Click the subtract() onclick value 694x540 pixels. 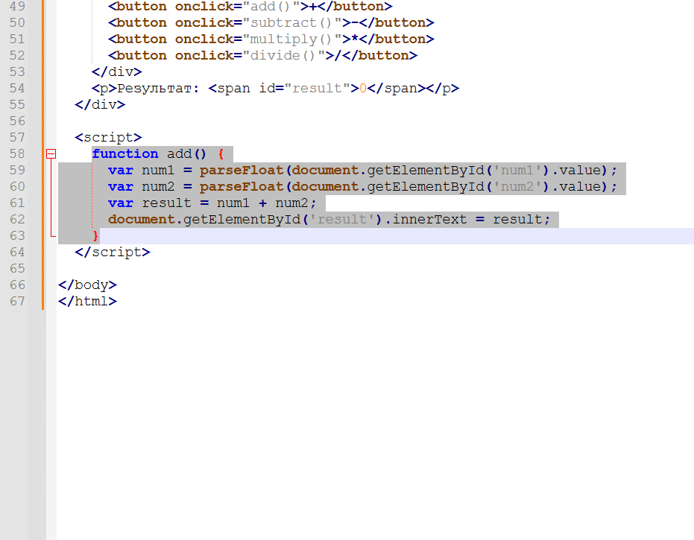(292, 23)
